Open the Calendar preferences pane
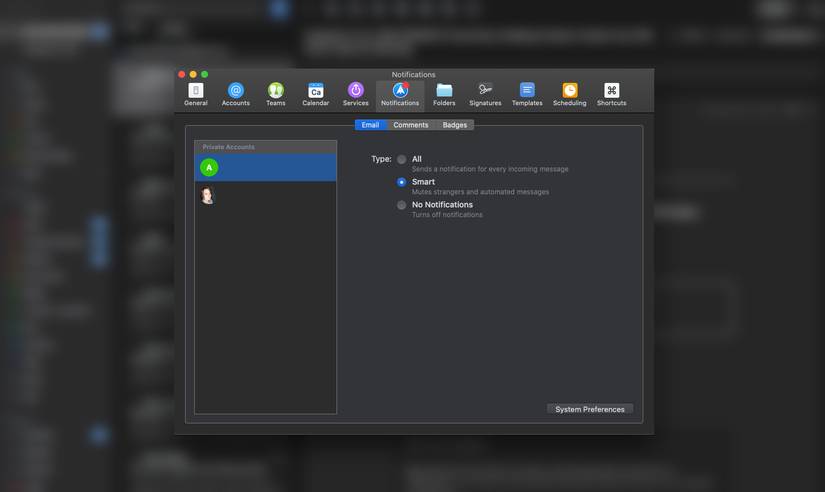The height and width of the screenshot is (492, 825). 316,95
